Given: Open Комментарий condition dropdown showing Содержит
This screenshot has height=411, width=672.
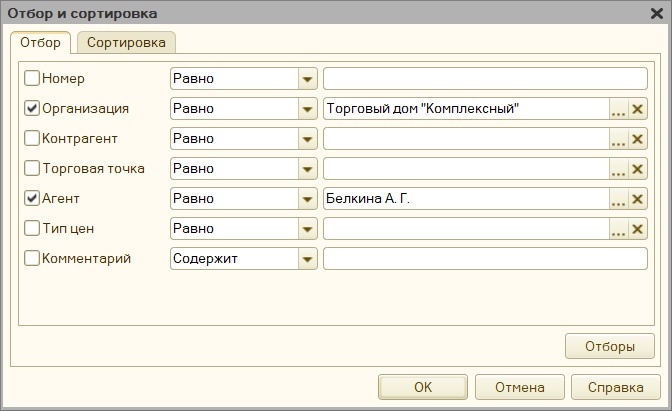Looking at the screenshot, I should (x=307, y=259).
